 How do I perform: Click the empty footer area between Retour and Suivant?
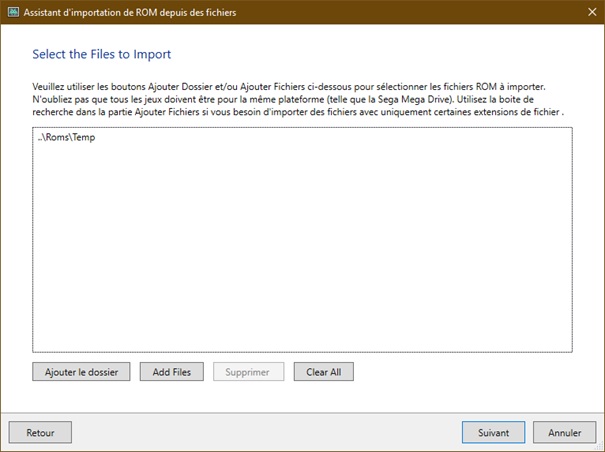coord(260,433)
